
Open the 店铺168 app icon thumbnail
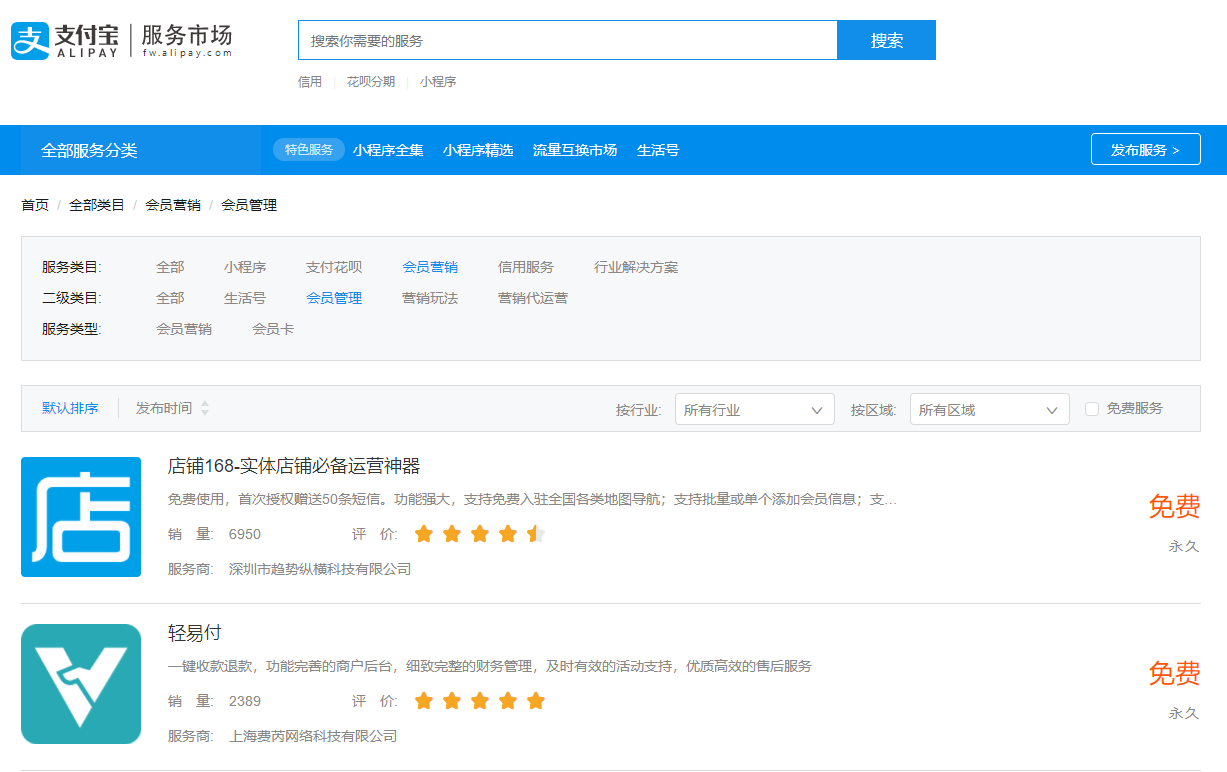80,517
